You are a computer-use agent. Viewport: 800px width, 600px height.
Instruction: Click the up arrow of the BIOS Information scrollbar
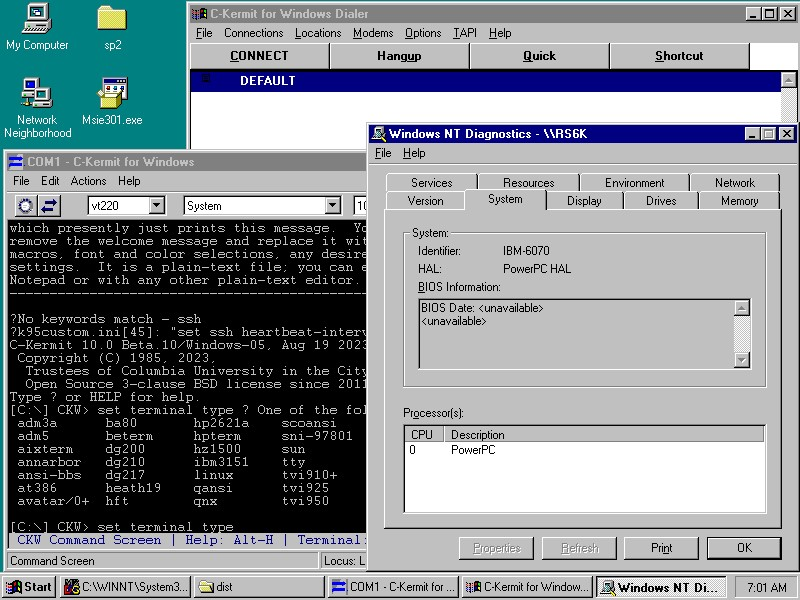pos(741,308)
